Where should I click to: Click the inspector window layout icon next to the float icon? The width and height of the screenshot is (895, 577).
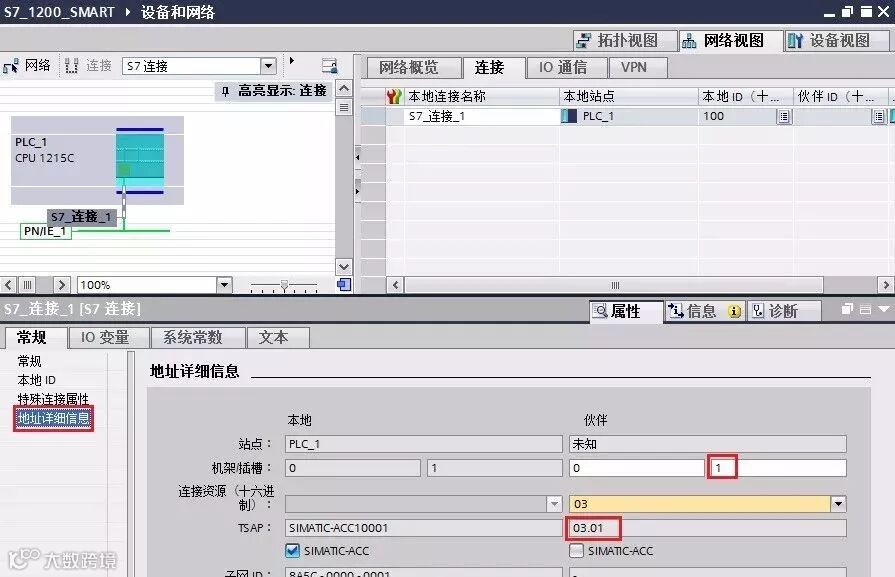(866, 309)
